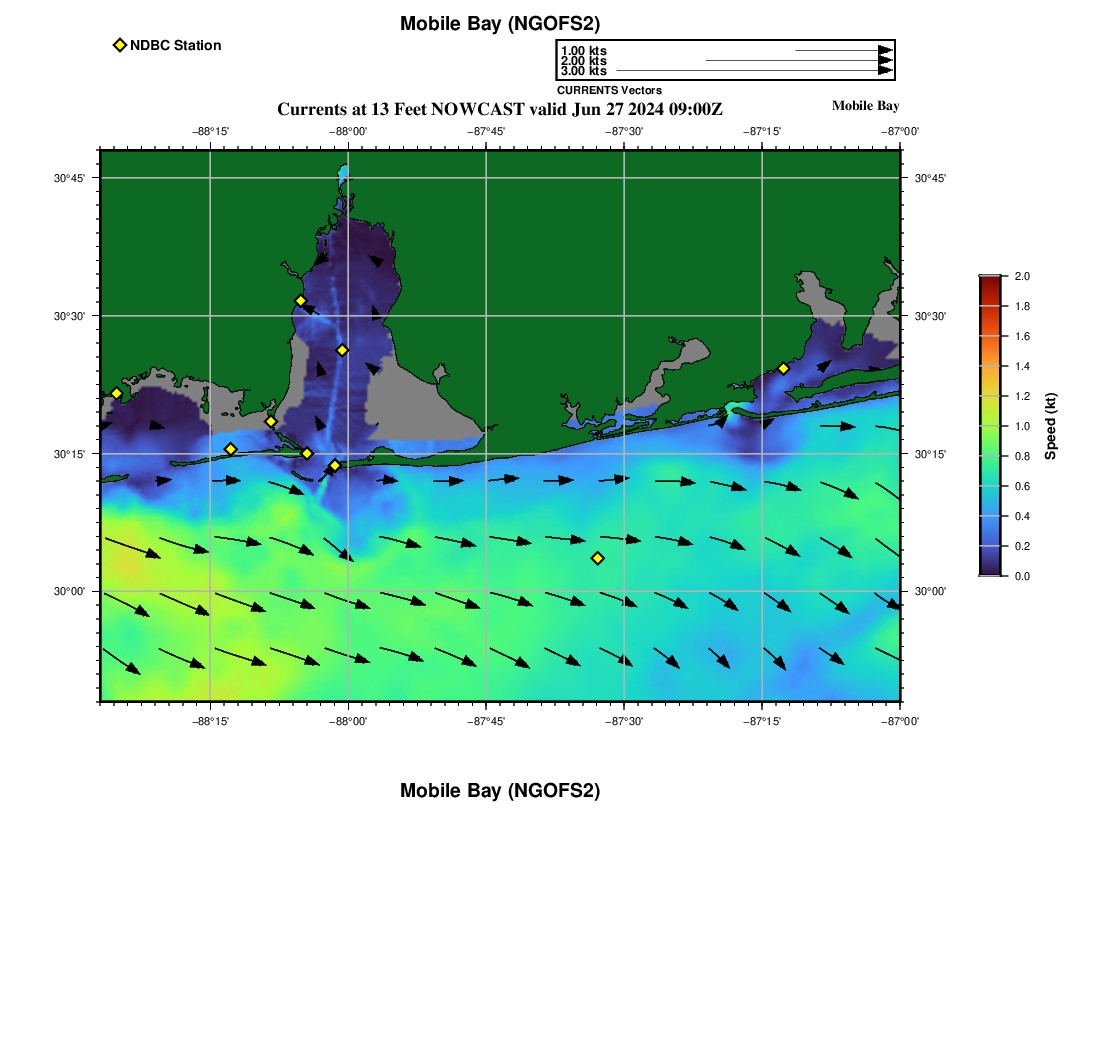The height and width of the screenshot is (1050, 1100).
Task: Click the station diamond north of Dauphin Island bridge
Action: pos(271,422)
